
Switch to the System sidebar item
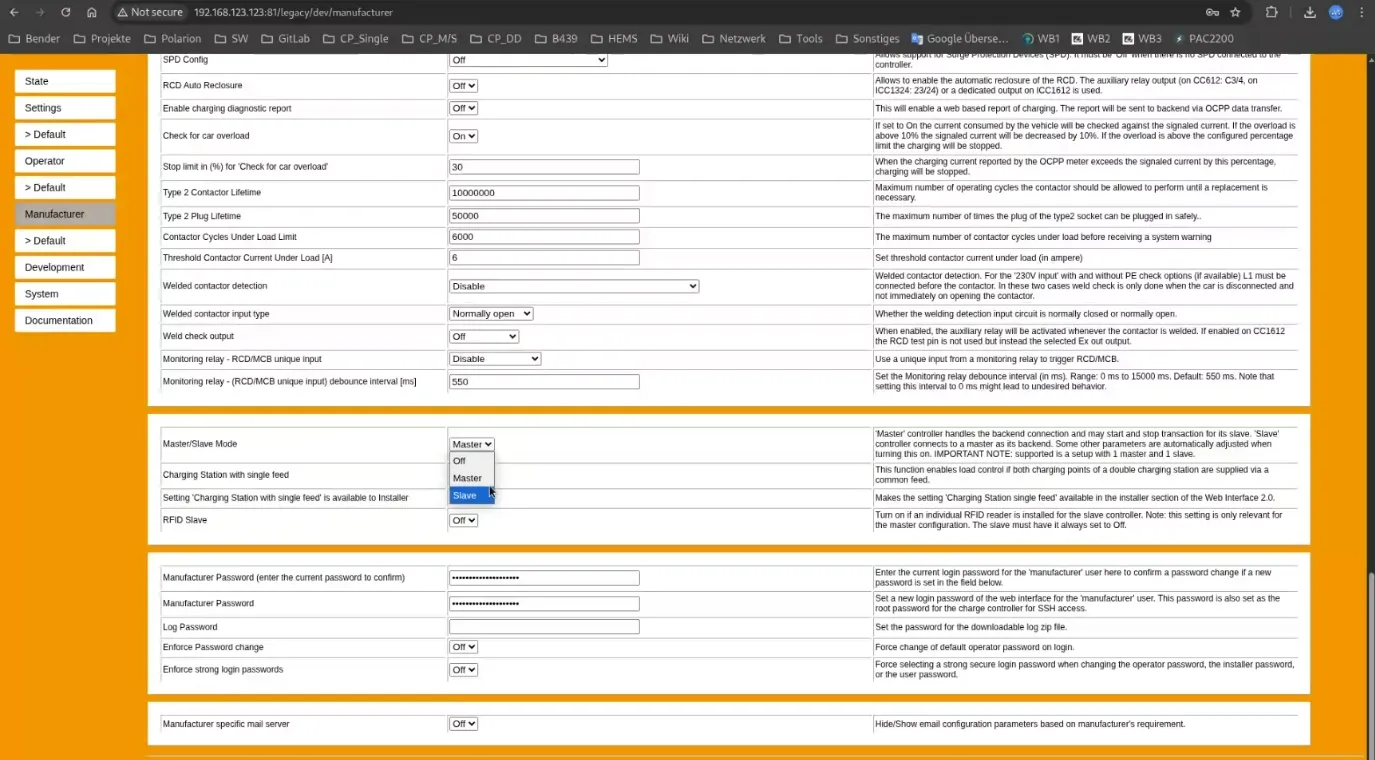point(65,294)
